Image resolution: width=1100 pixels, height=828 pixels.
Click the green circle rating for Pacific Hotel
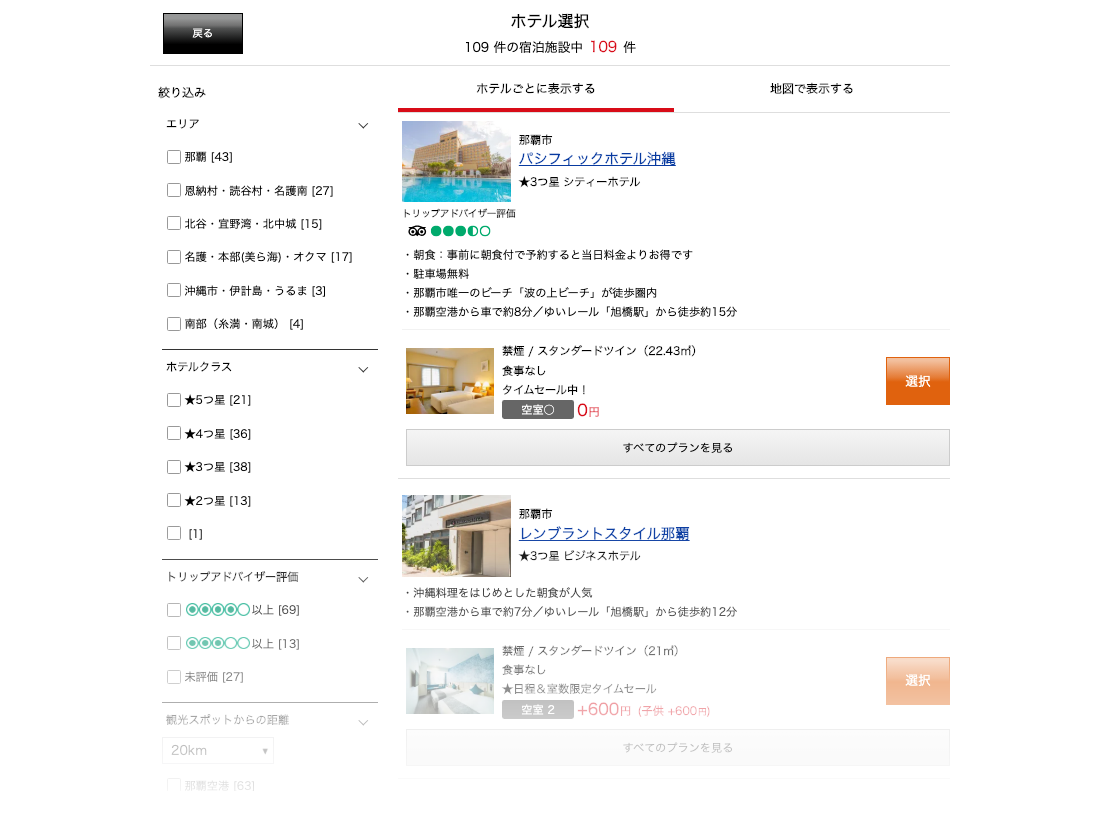[x=460, y=231]
